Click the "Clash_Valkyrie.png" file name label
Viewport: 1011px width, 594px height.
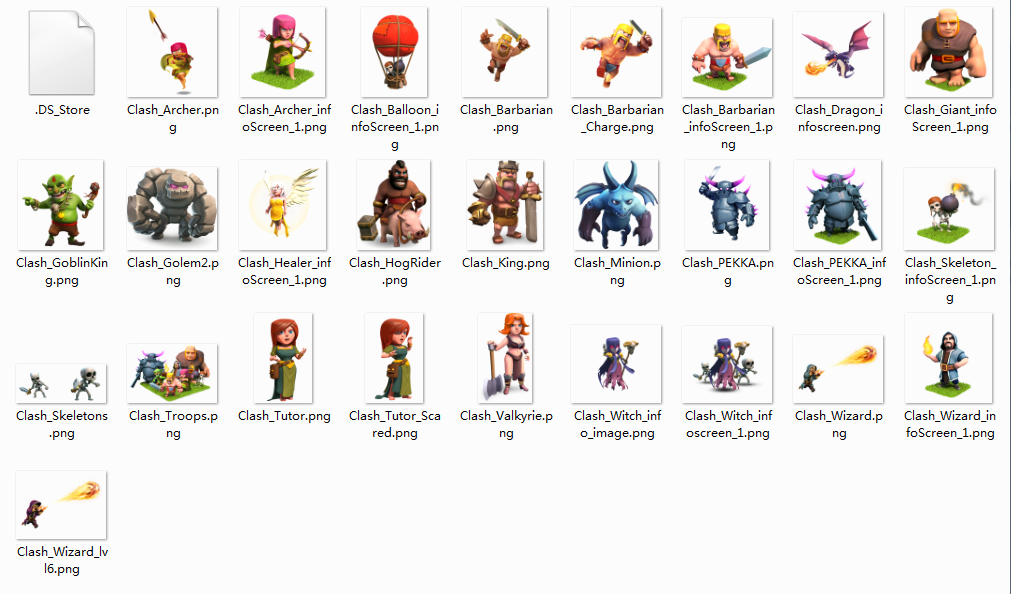[x=506, y=424]
